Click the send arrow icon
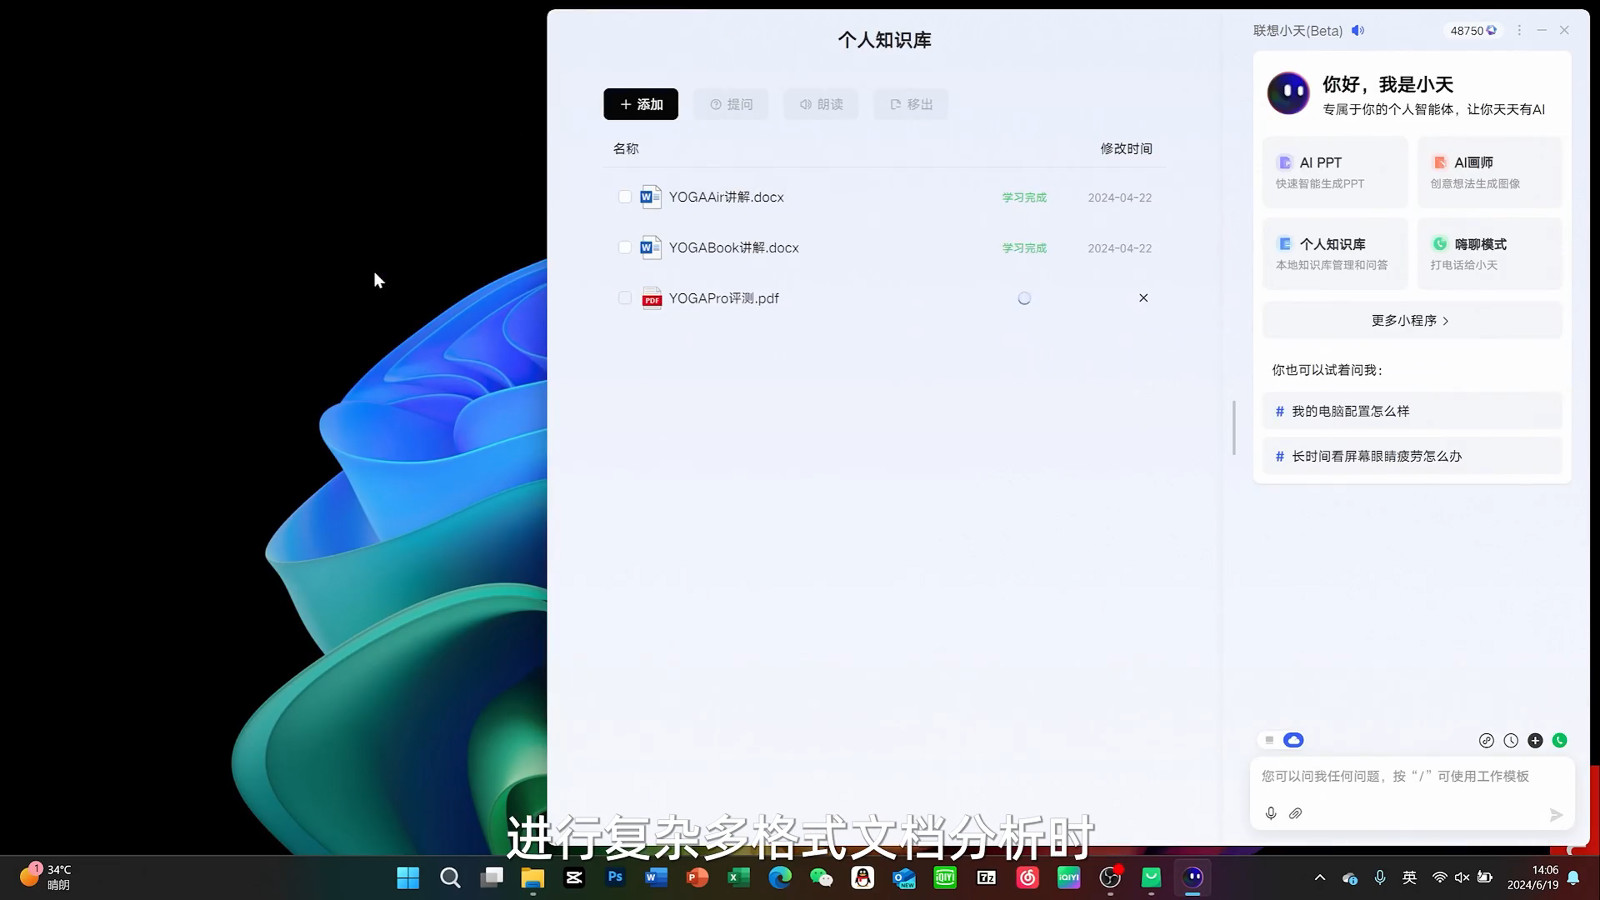This screenshot has height=900, width=1600. point(1556,815)
